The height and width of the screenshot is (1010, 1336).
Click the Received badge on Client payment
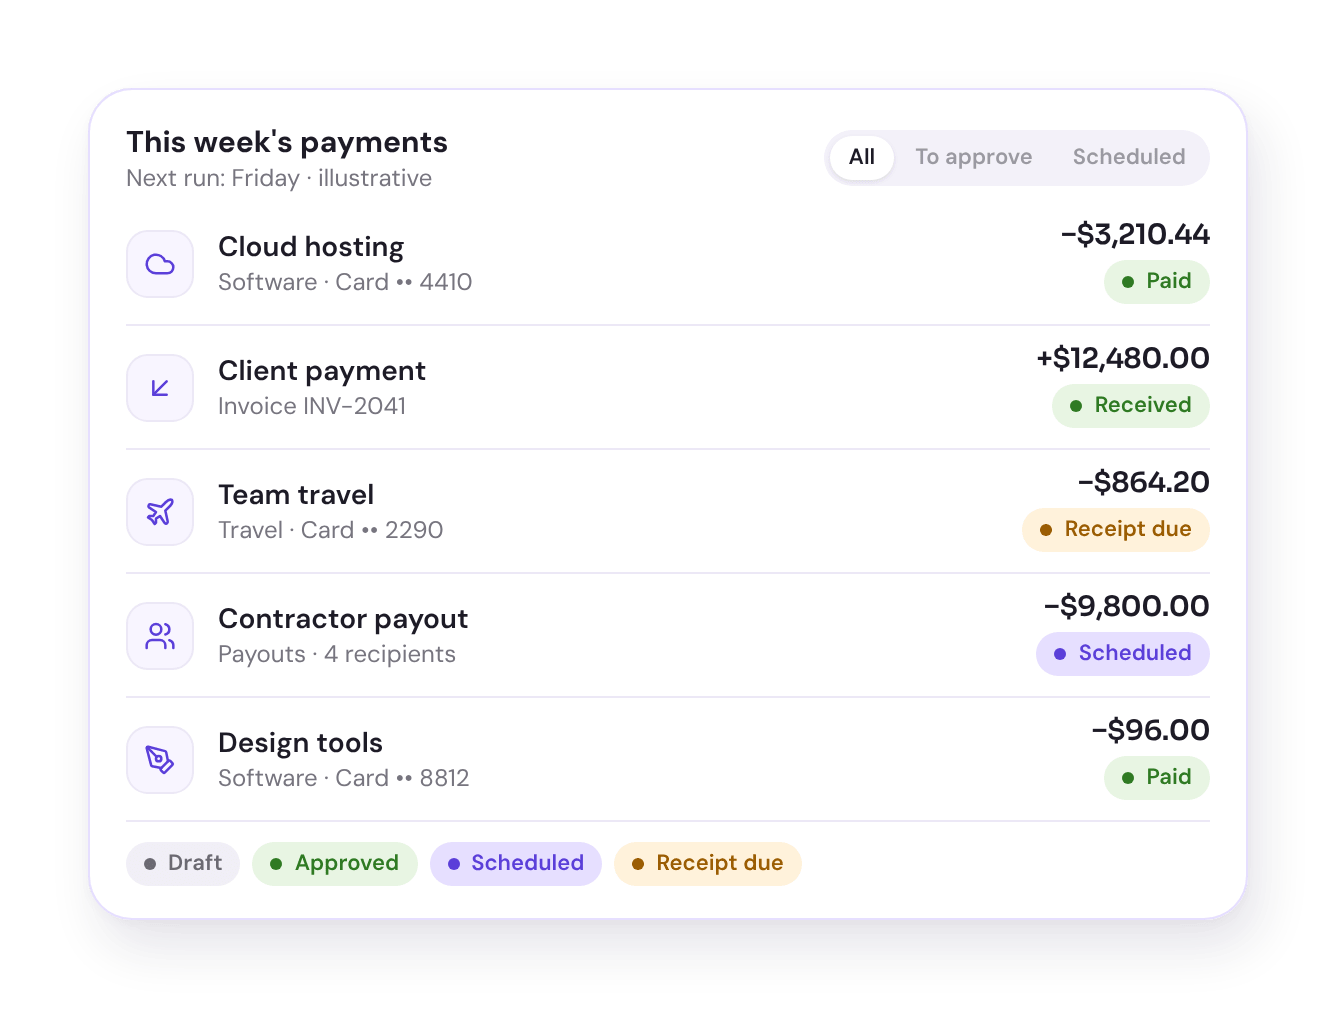click(1131, 405)
